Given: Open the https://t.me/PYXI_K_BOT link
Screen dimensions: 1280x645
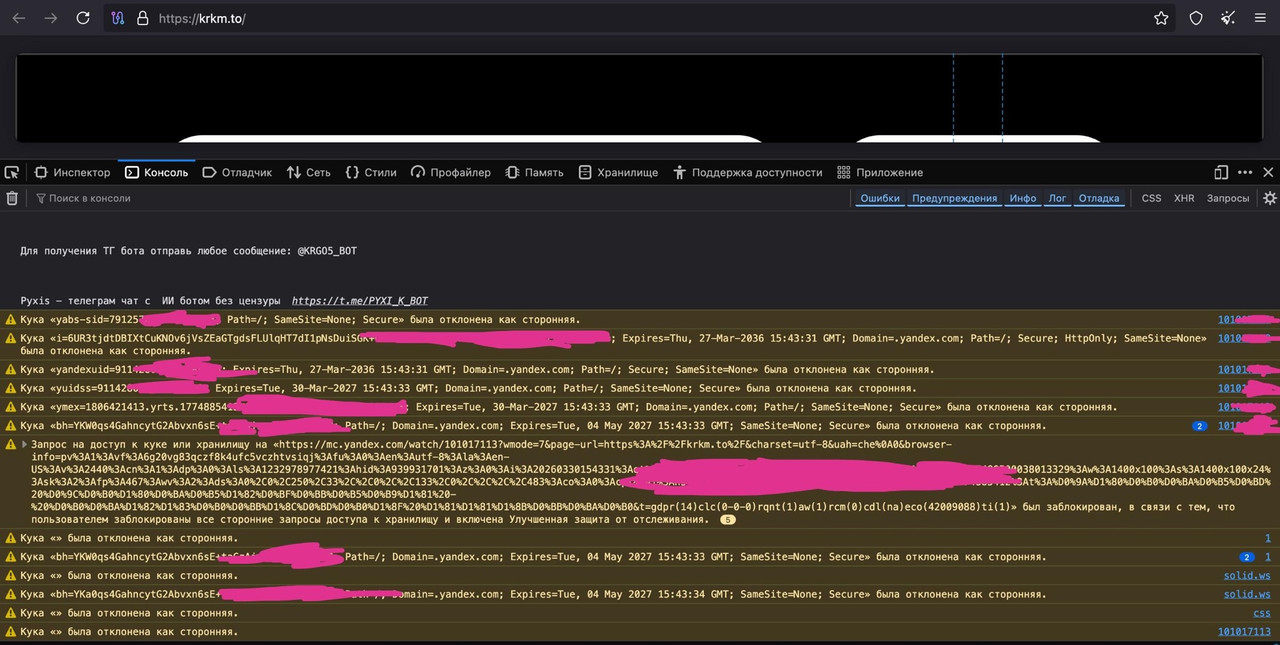Looking at the screenshot, I should point(360,300).
